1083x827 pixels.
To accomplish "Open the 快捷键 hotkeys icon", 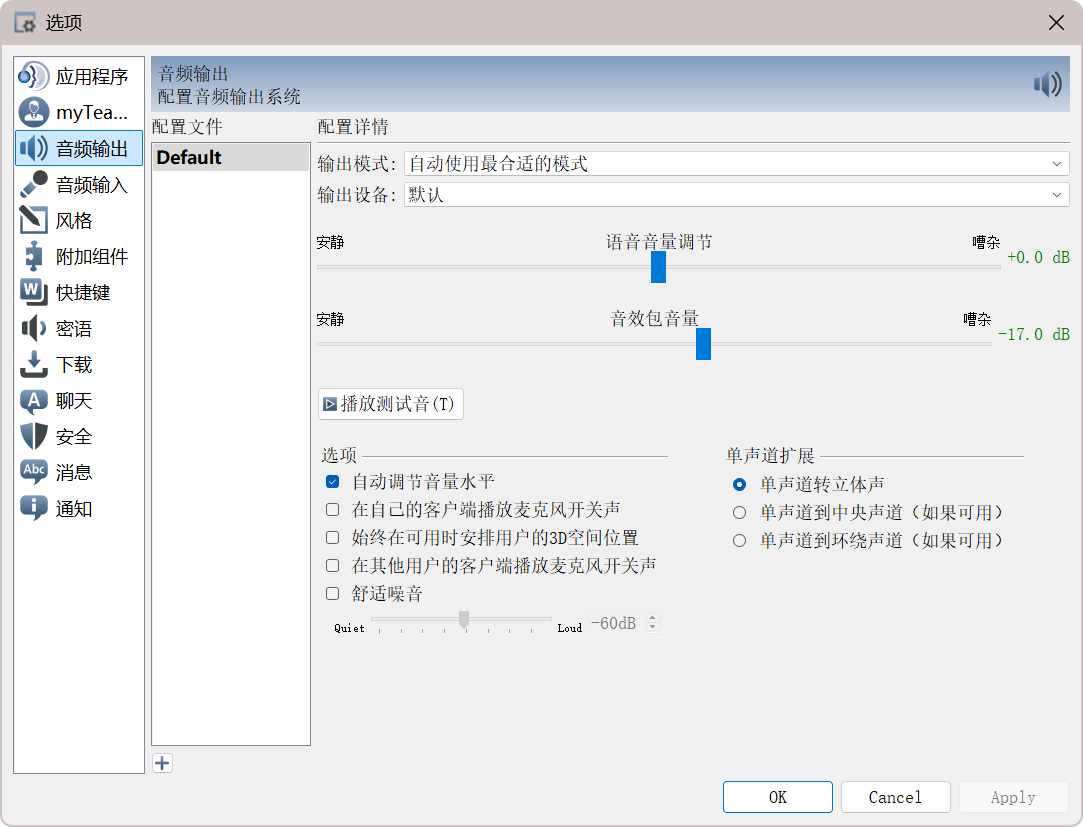I will pyautogui.click(x=34, y=293).
